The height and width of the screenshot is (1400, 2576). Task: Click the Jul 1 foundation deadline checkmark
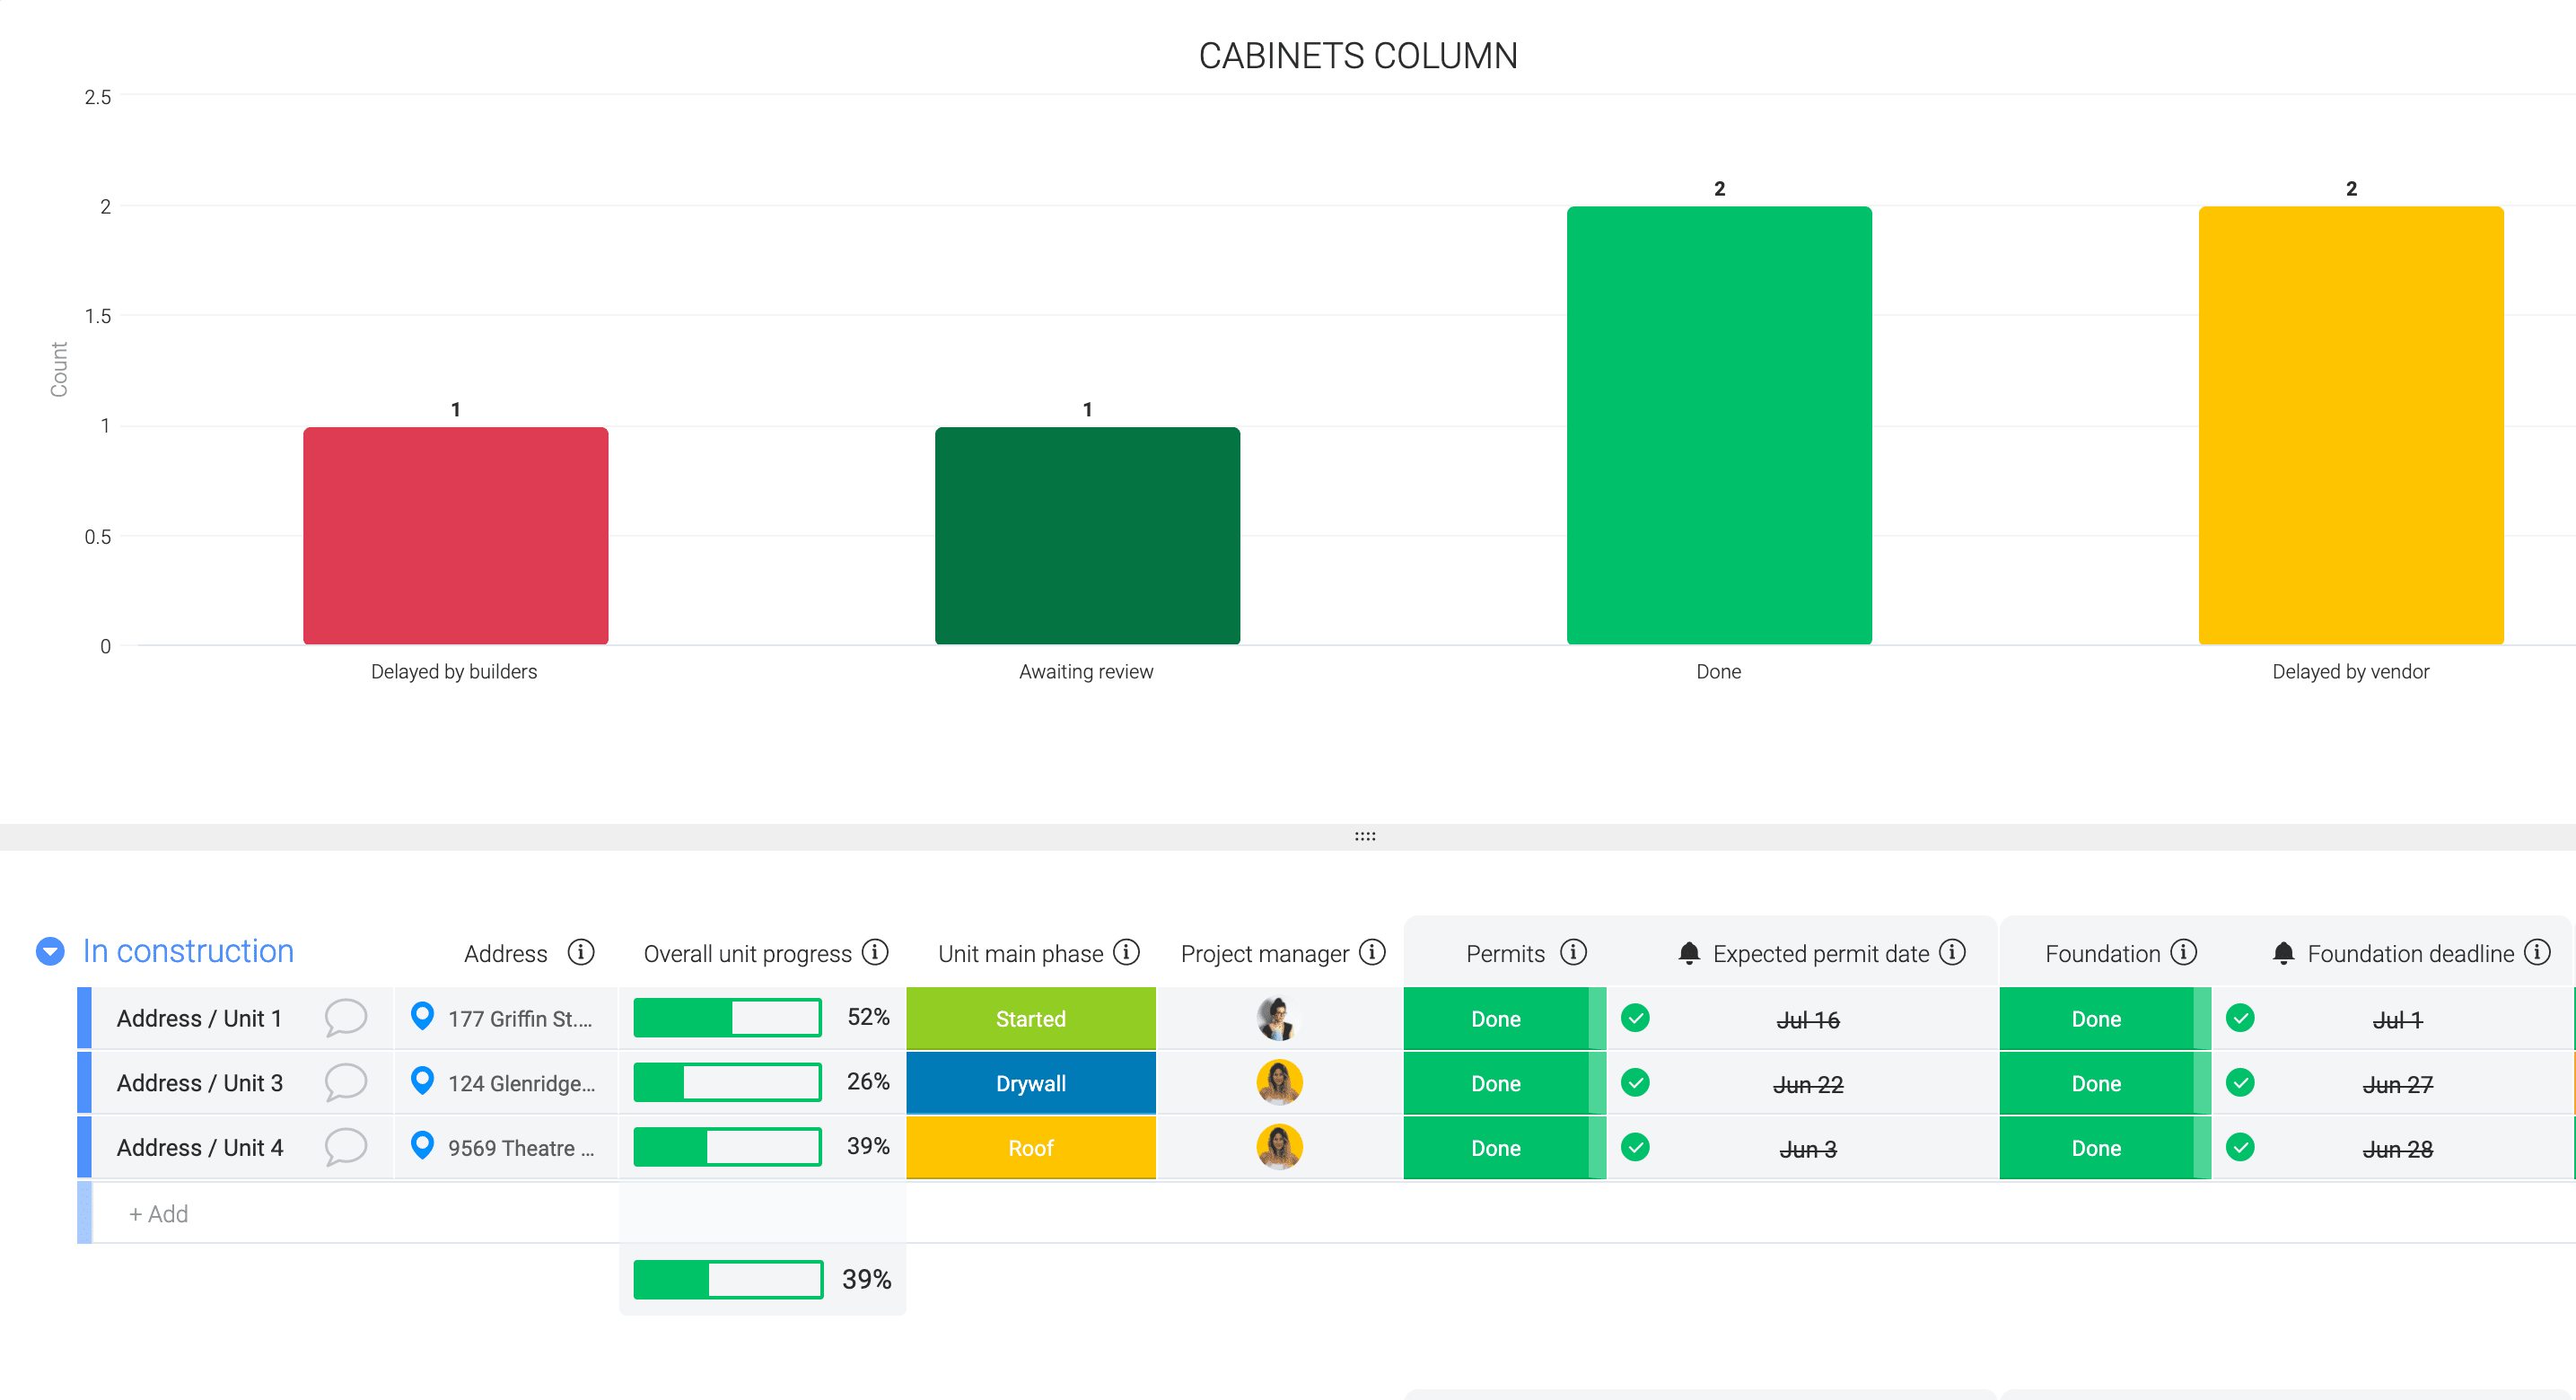pyautogui.click(x=2241, y=1018)
